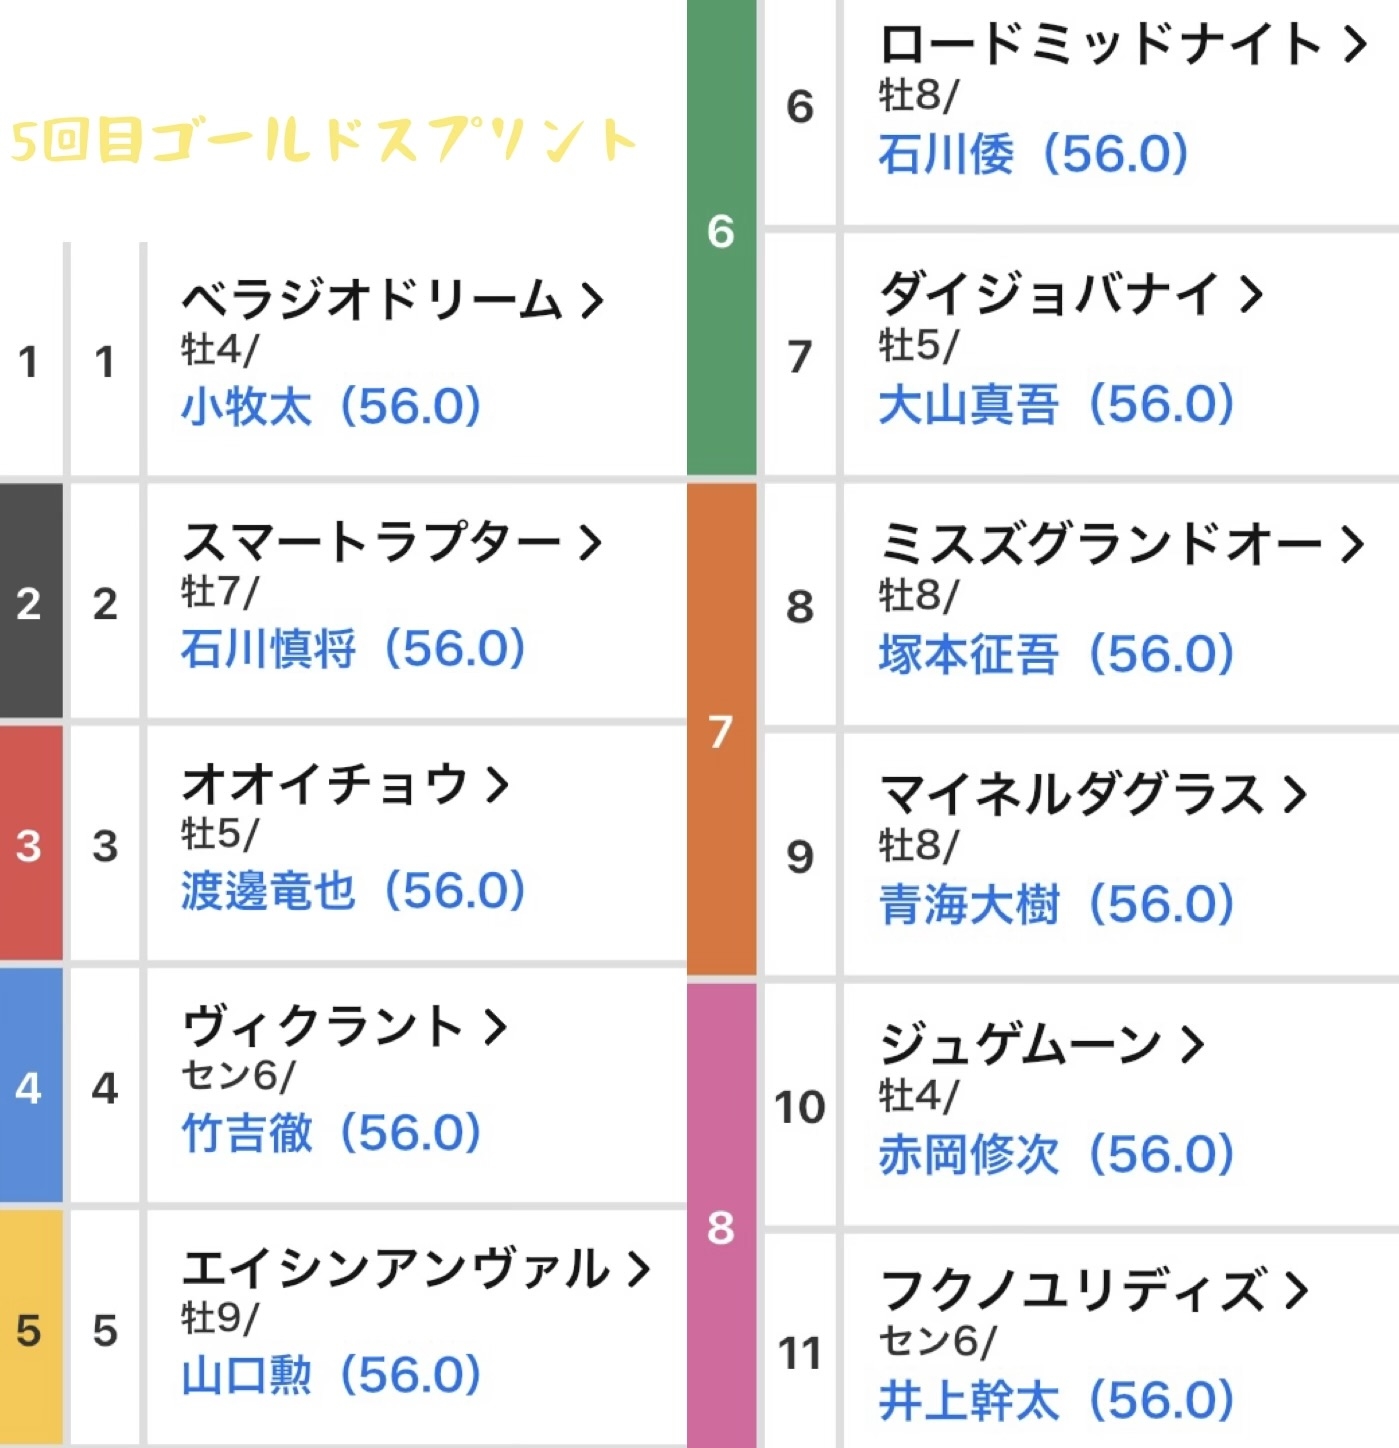Click pink frame 8 color block
The height and width of the screenshot is (1448, 1399).
(721, 1215)
